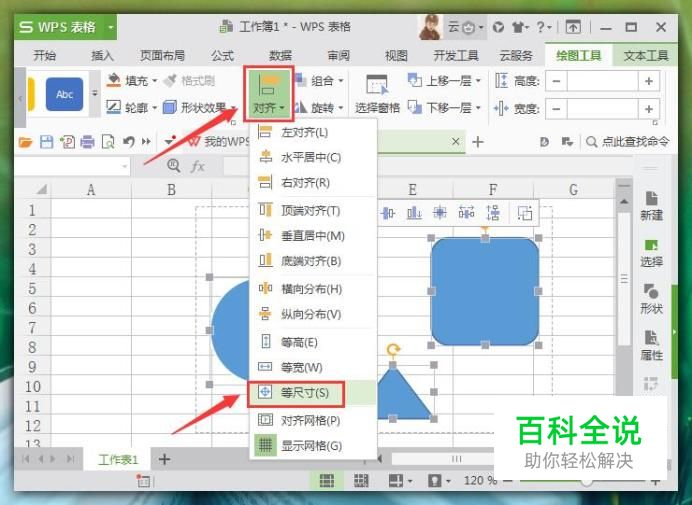This screenshot has height=505, width=692.
Task: Choose 右对齐(R) from align menu
Action: click(x=313, y=182)
